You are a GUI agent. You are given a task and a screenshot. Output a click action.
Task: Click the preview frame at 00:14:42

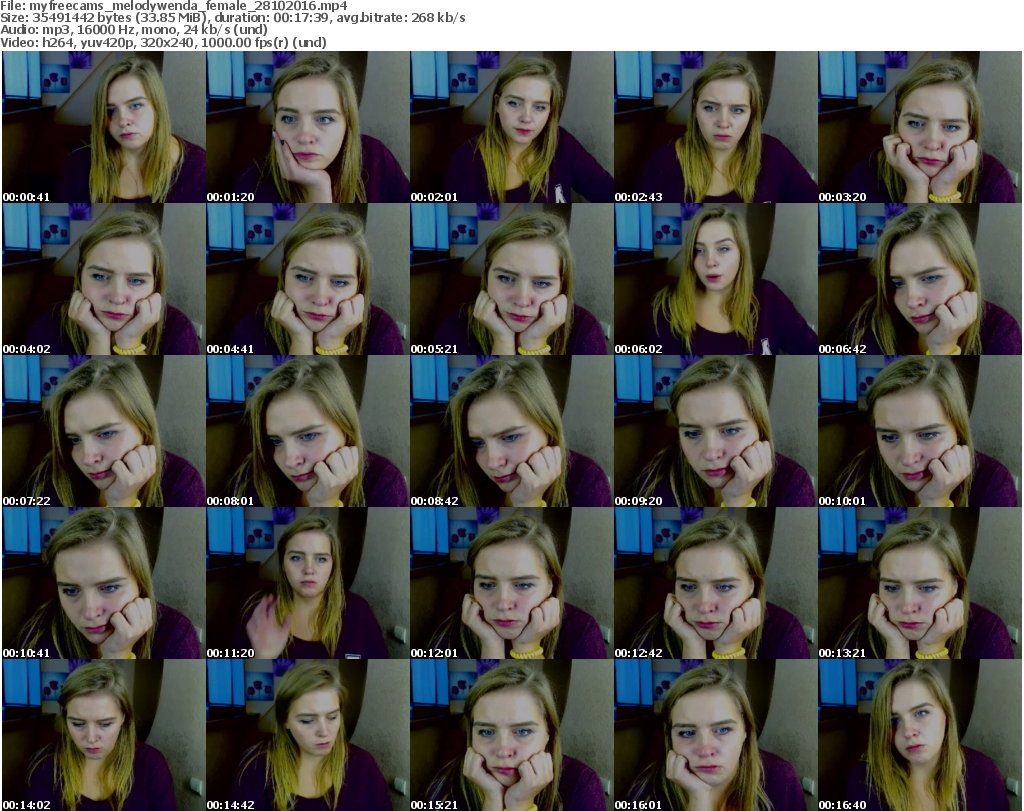tap(308, 735)
